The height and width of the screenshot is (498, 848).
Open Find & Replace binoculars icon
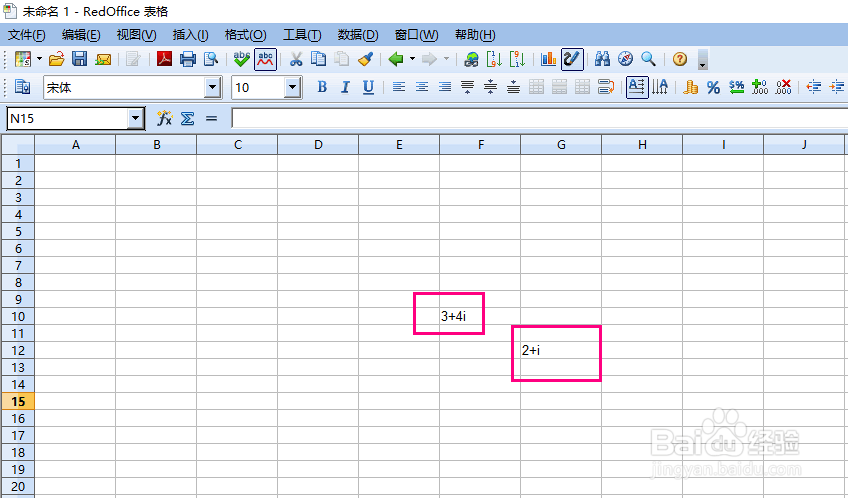click(x=602, y=59)
